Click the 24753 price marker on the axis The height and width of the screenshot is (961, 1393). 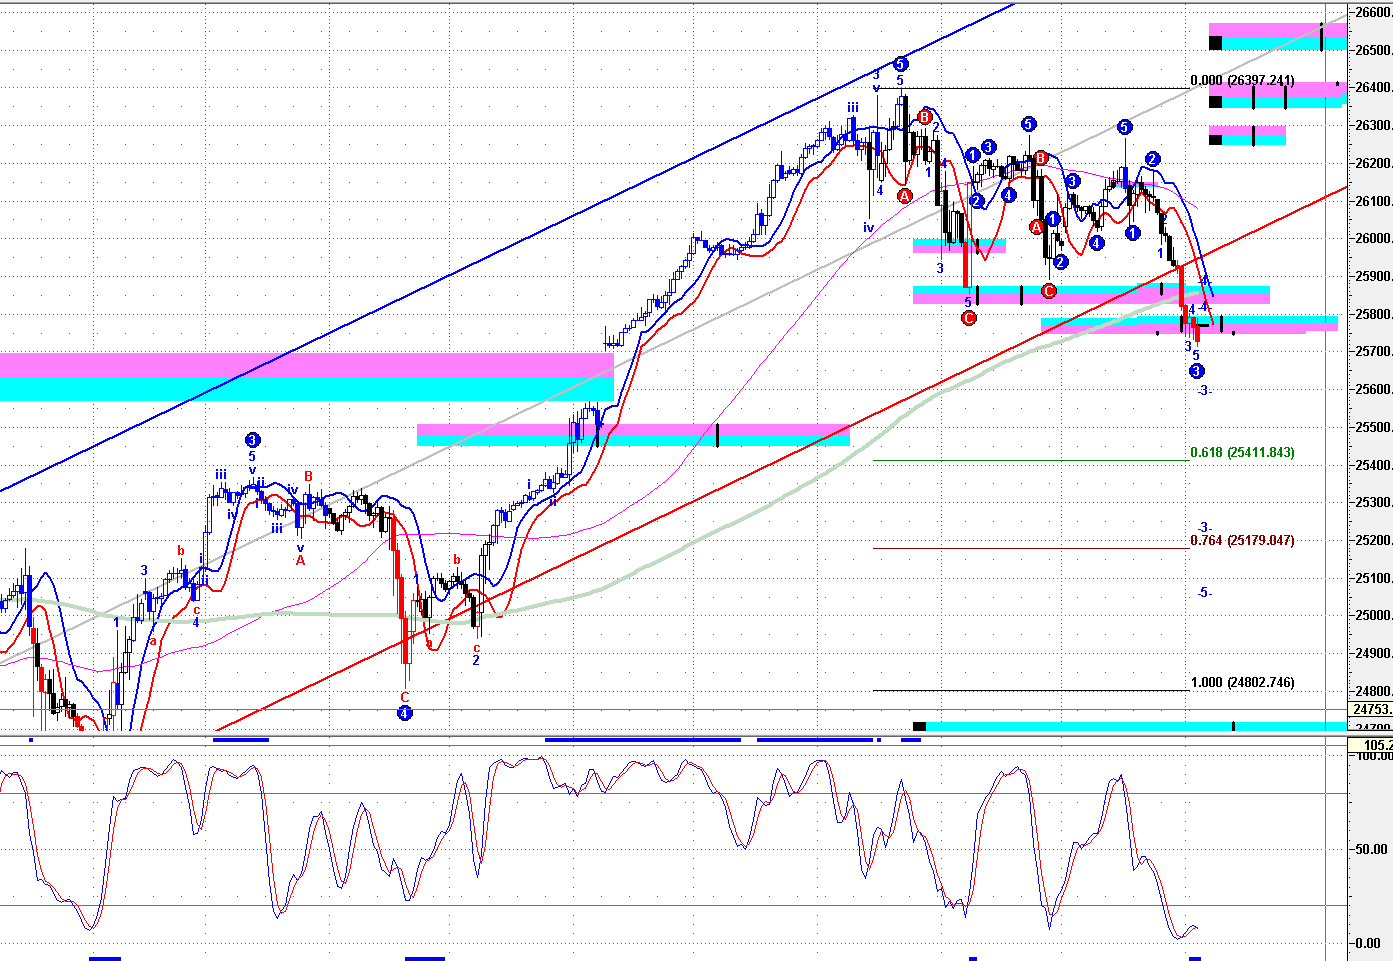(x=1370, y=710)
